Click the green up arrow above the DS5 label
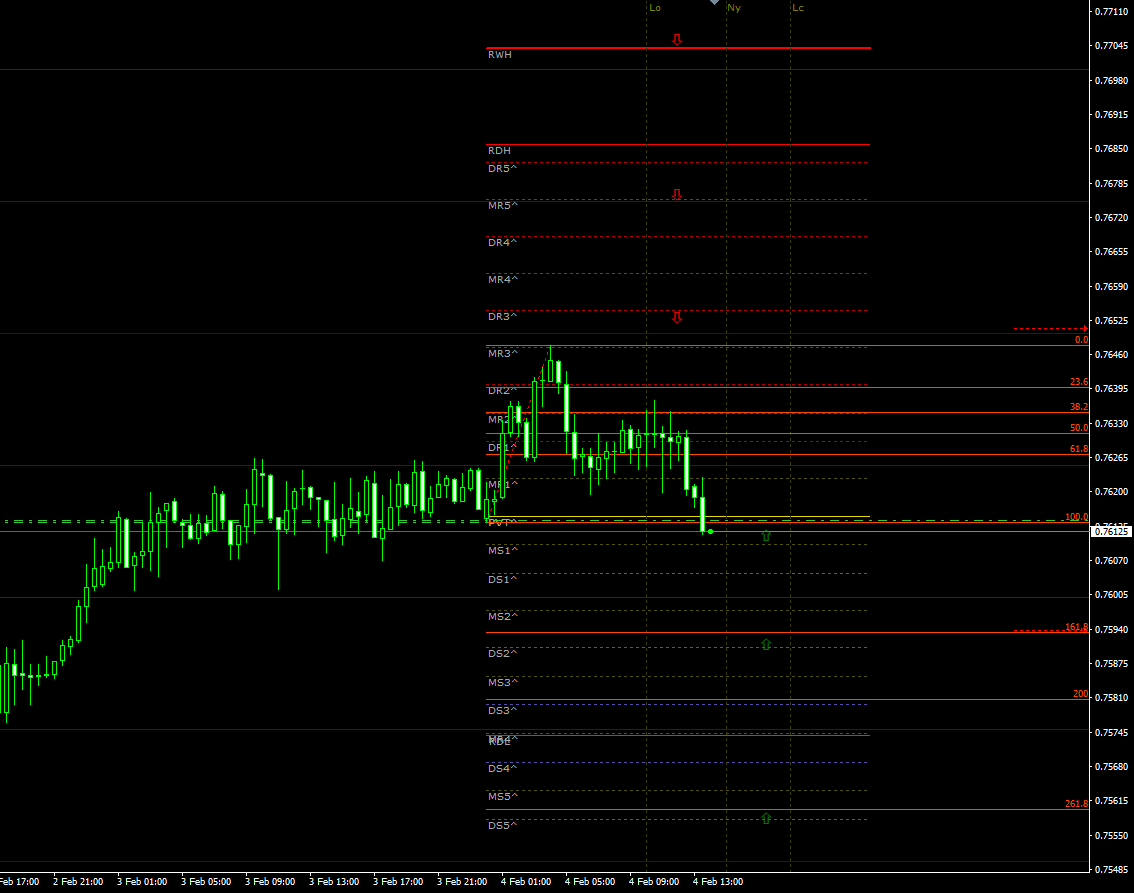 [765, 817]
